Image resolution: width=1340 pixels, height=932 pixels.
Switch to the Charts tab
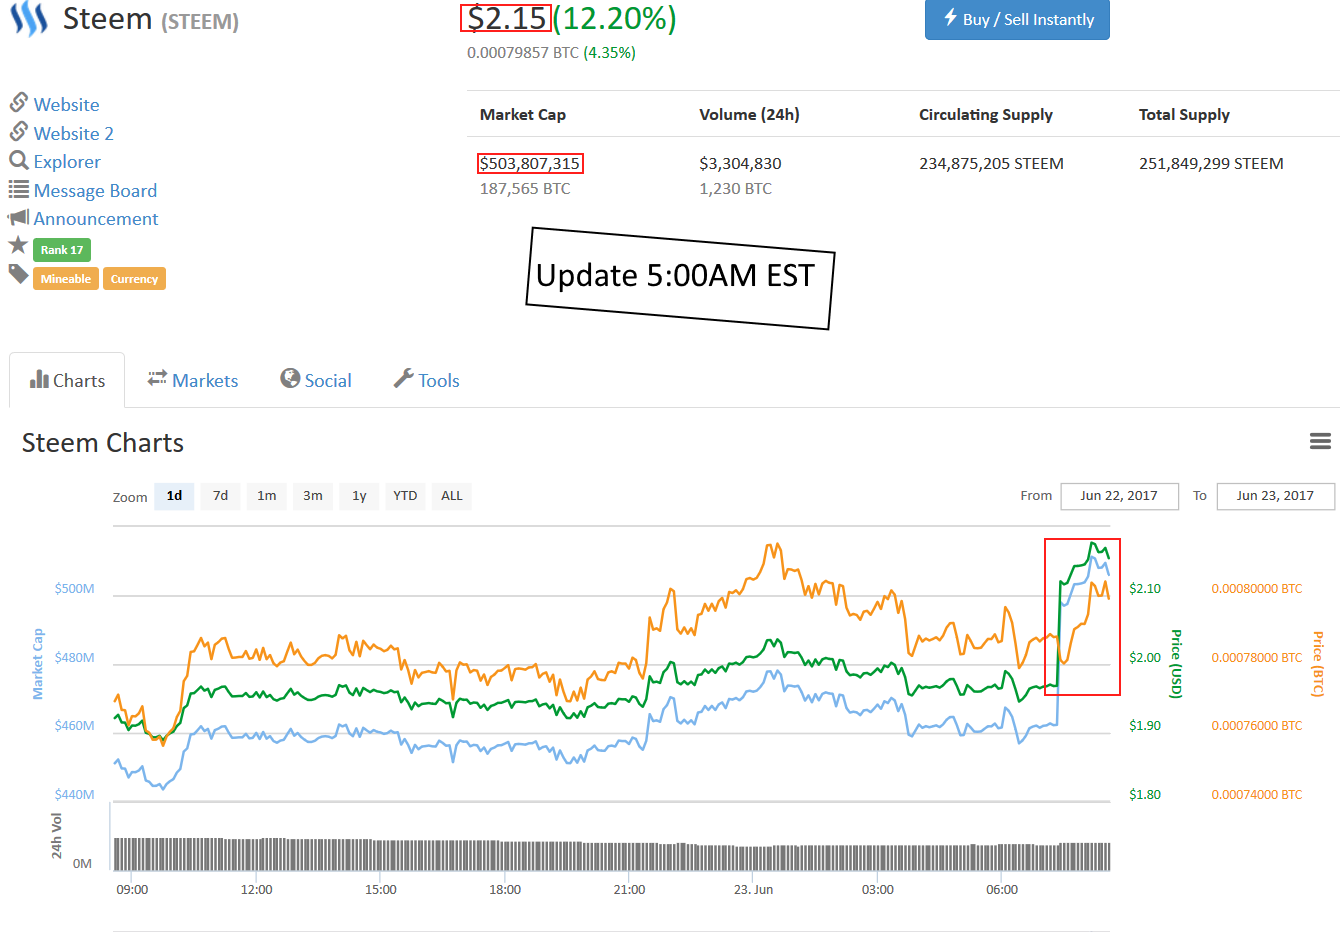click(67, 380)
